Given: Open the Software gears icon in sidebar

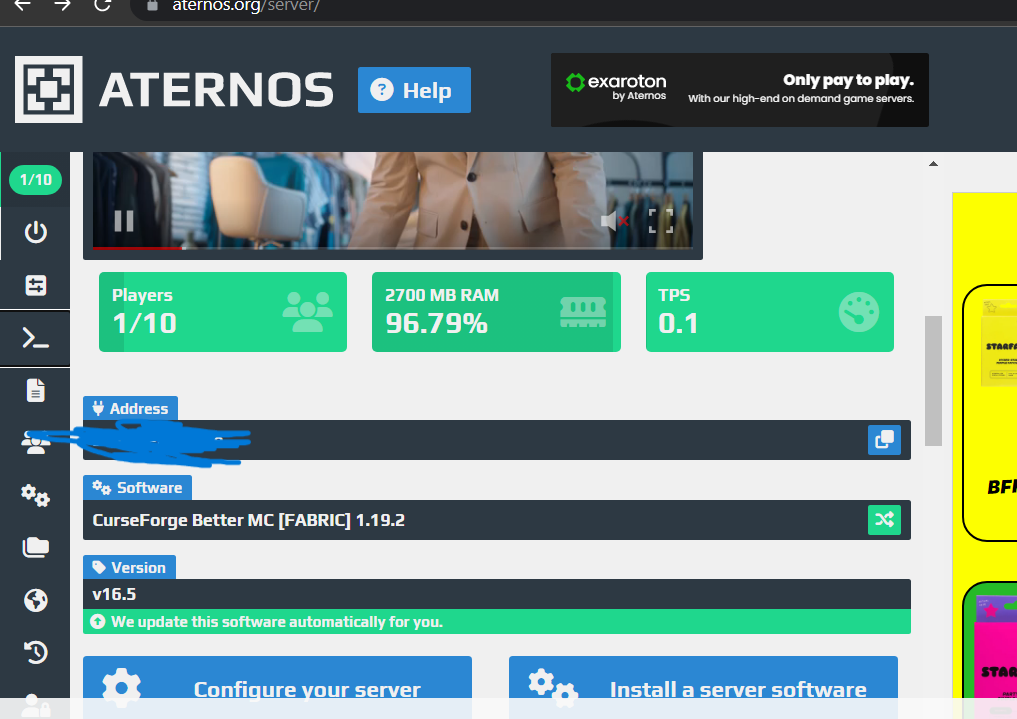Looking at the screenshot, I should coord(36,495).
